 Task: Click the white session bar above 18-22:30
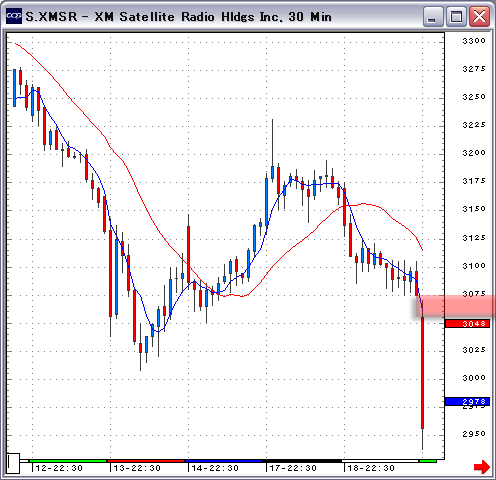coord(380,461)
